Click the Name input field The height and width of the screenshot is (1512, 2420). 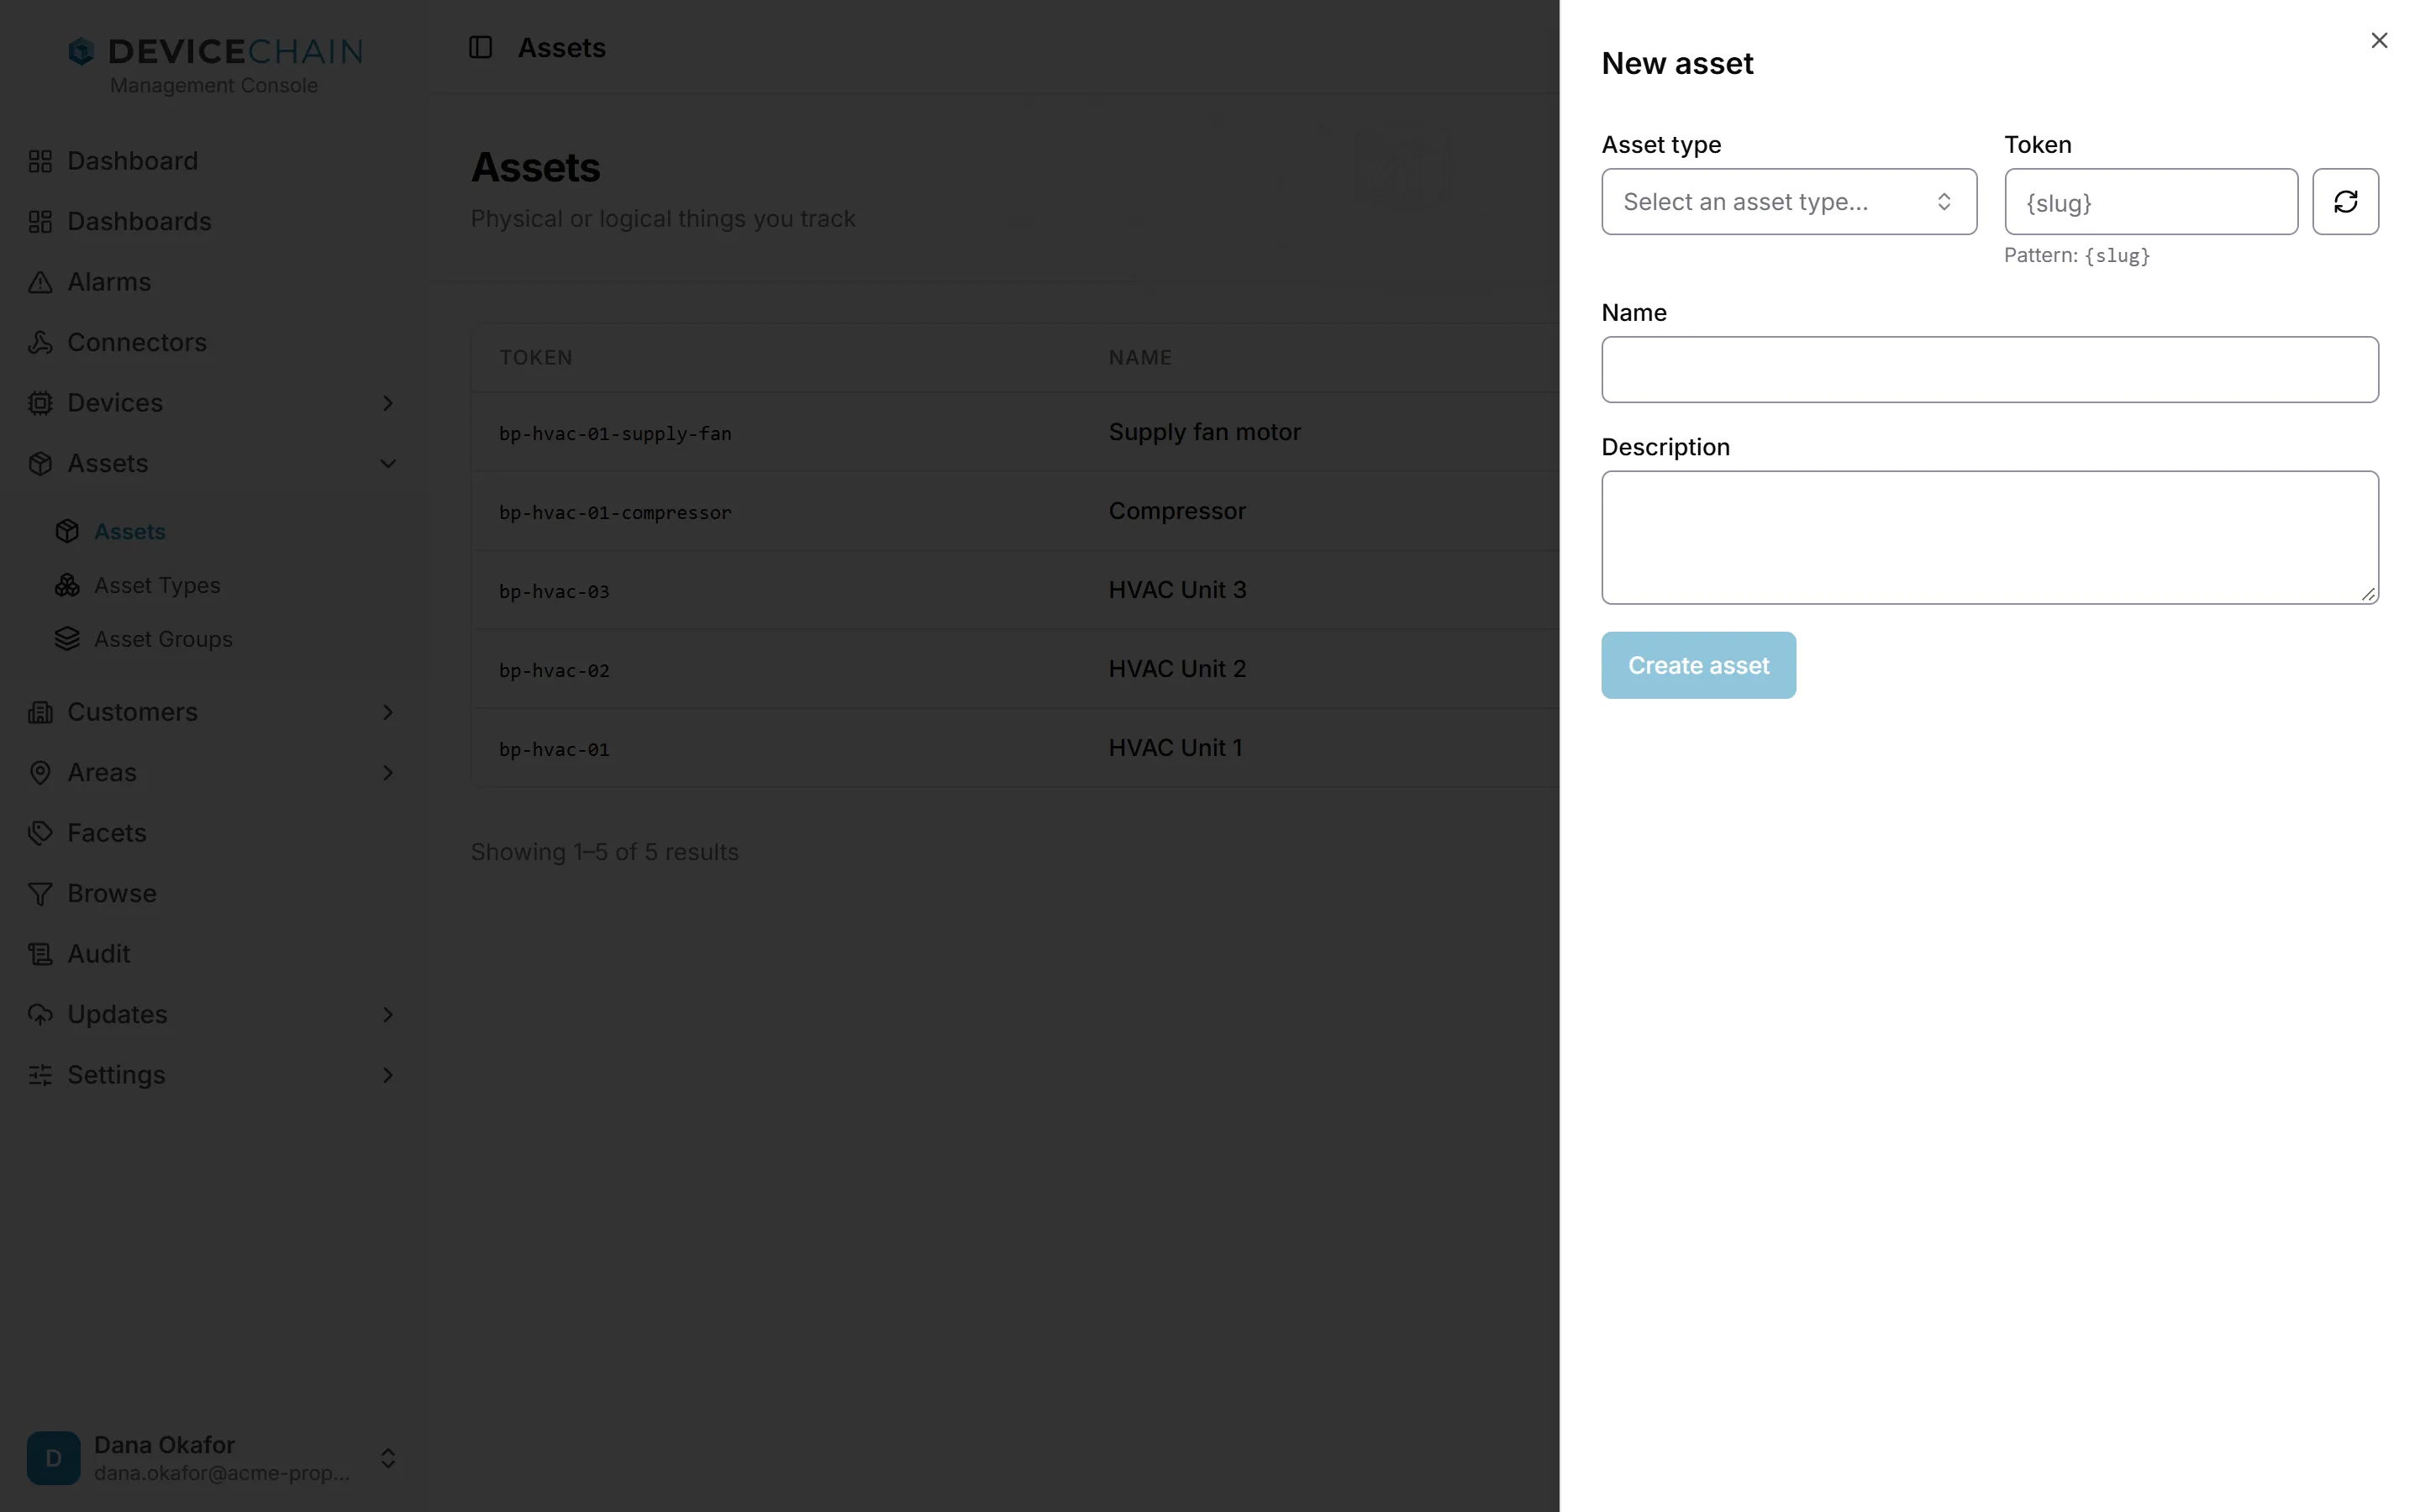pyautogui.click(x=1989, y=370)
